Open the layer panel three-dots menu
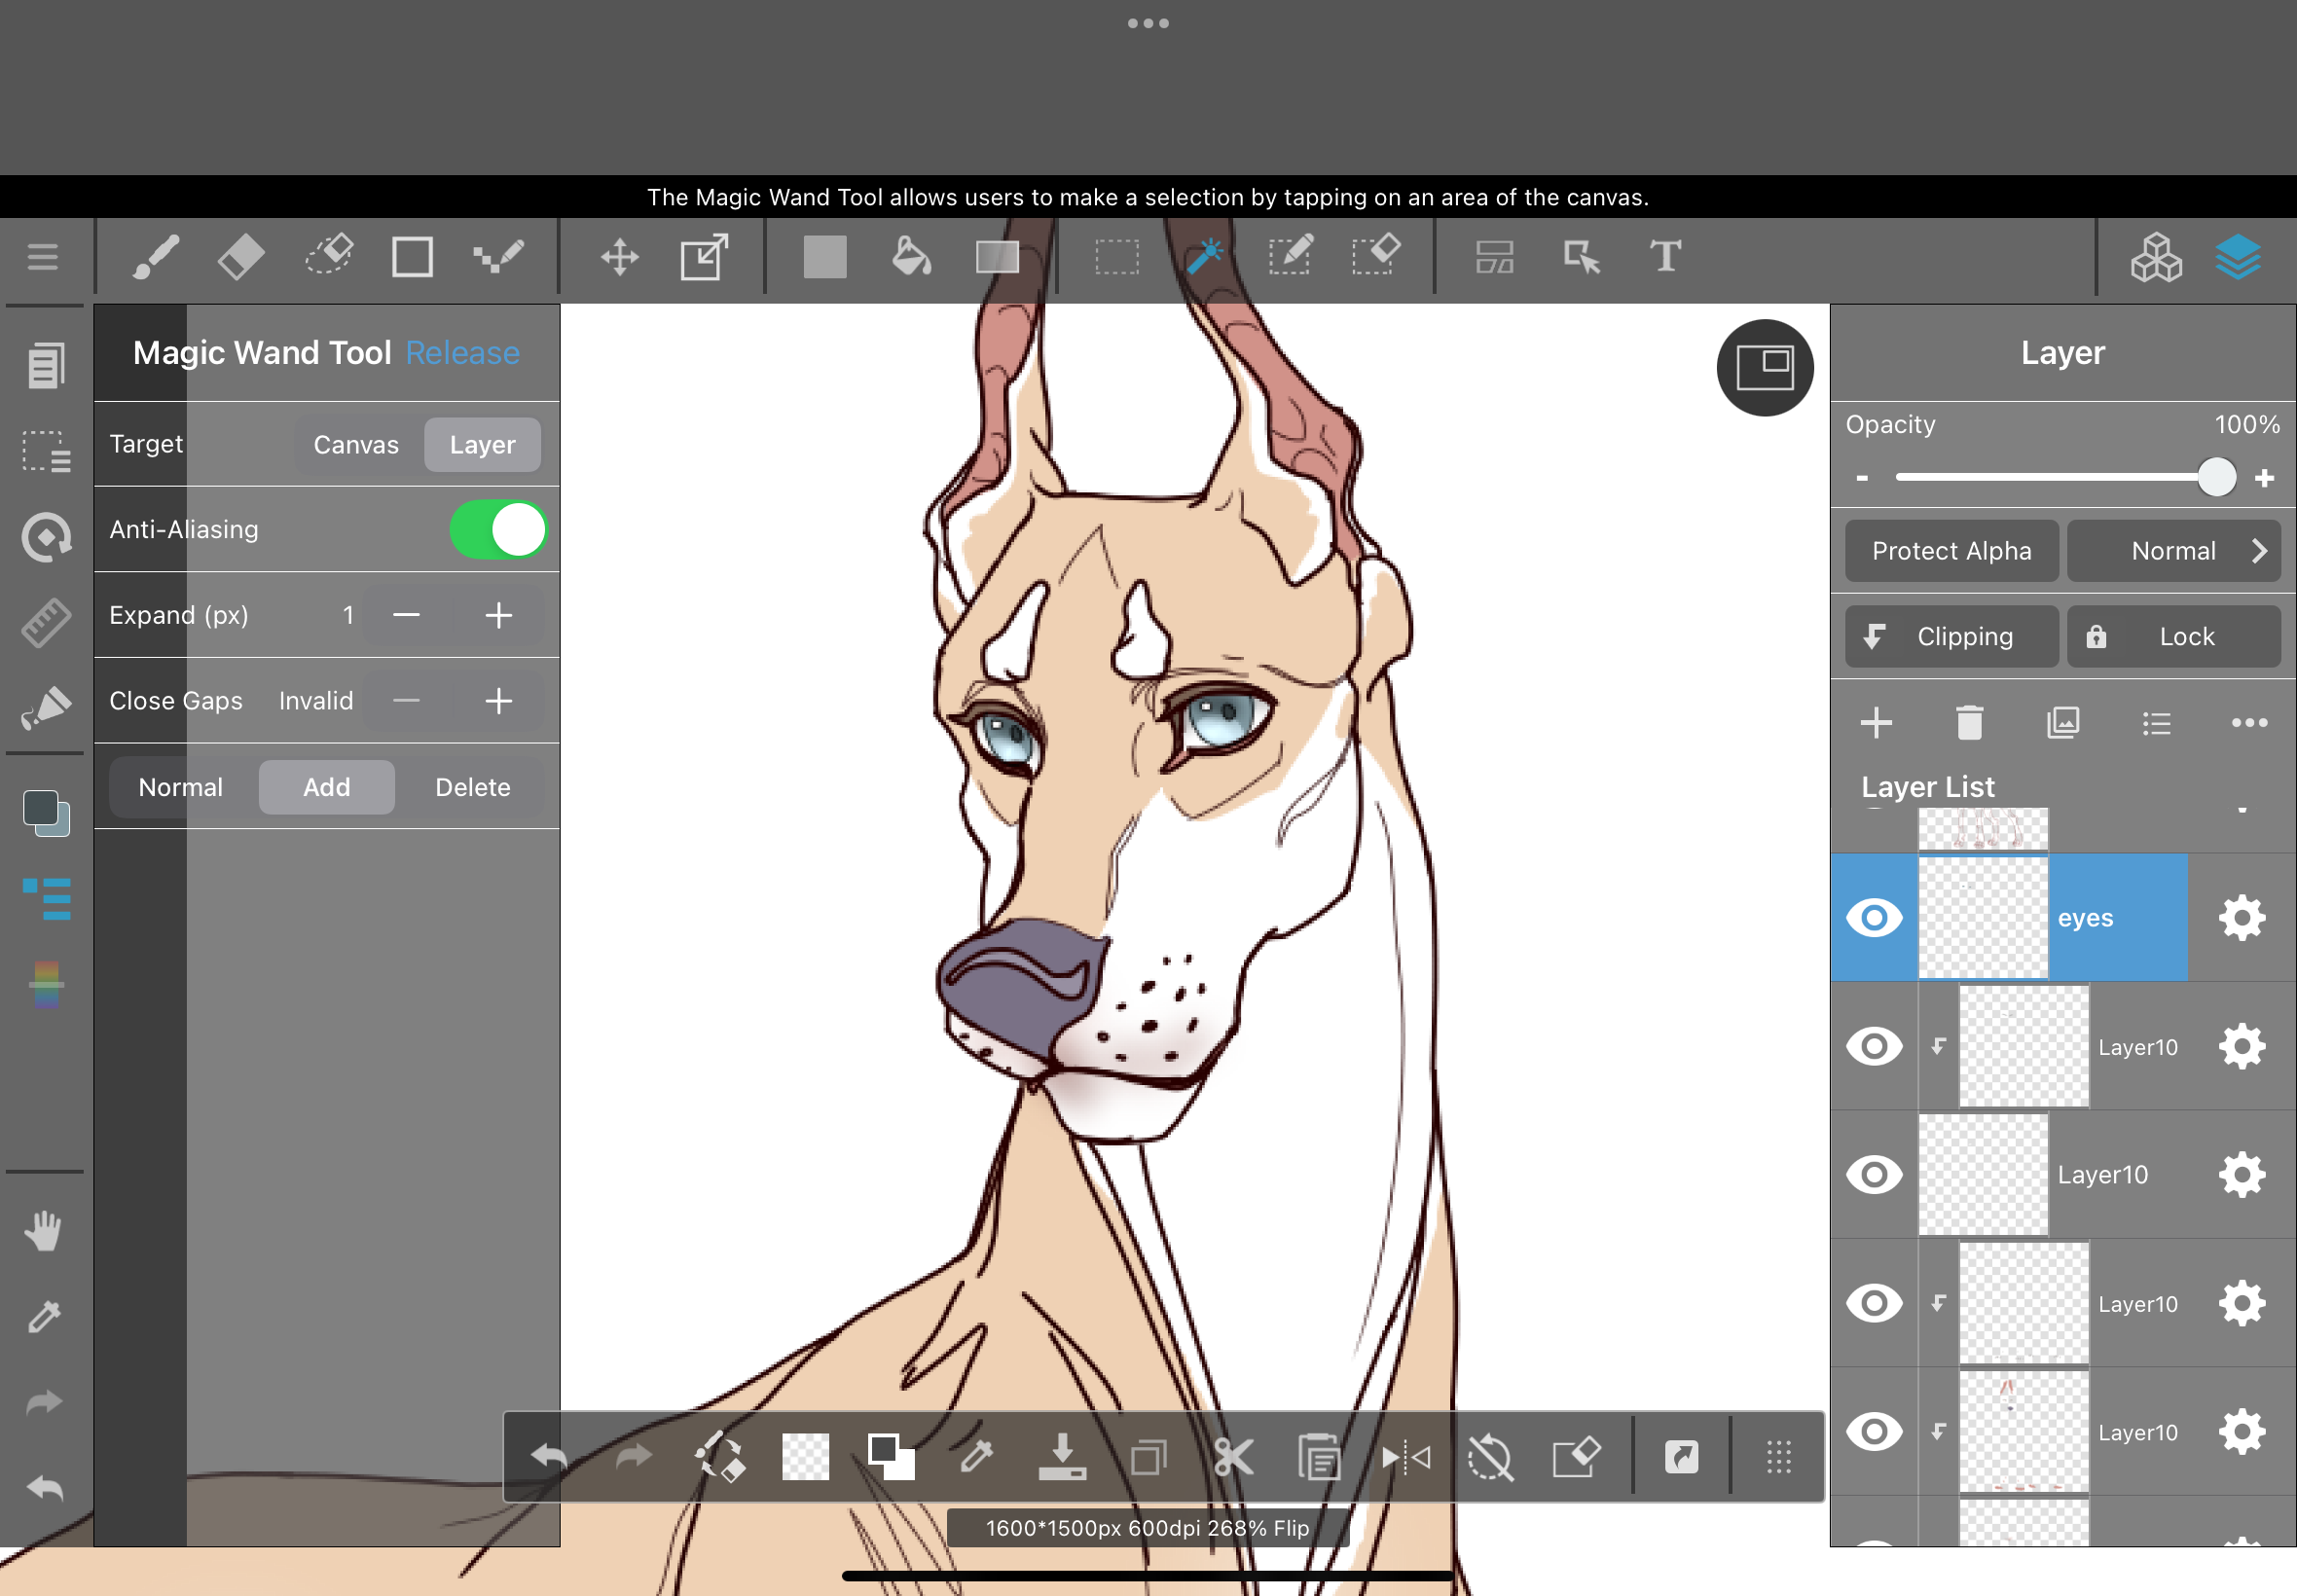2297x1596 pixels. 2249,722
